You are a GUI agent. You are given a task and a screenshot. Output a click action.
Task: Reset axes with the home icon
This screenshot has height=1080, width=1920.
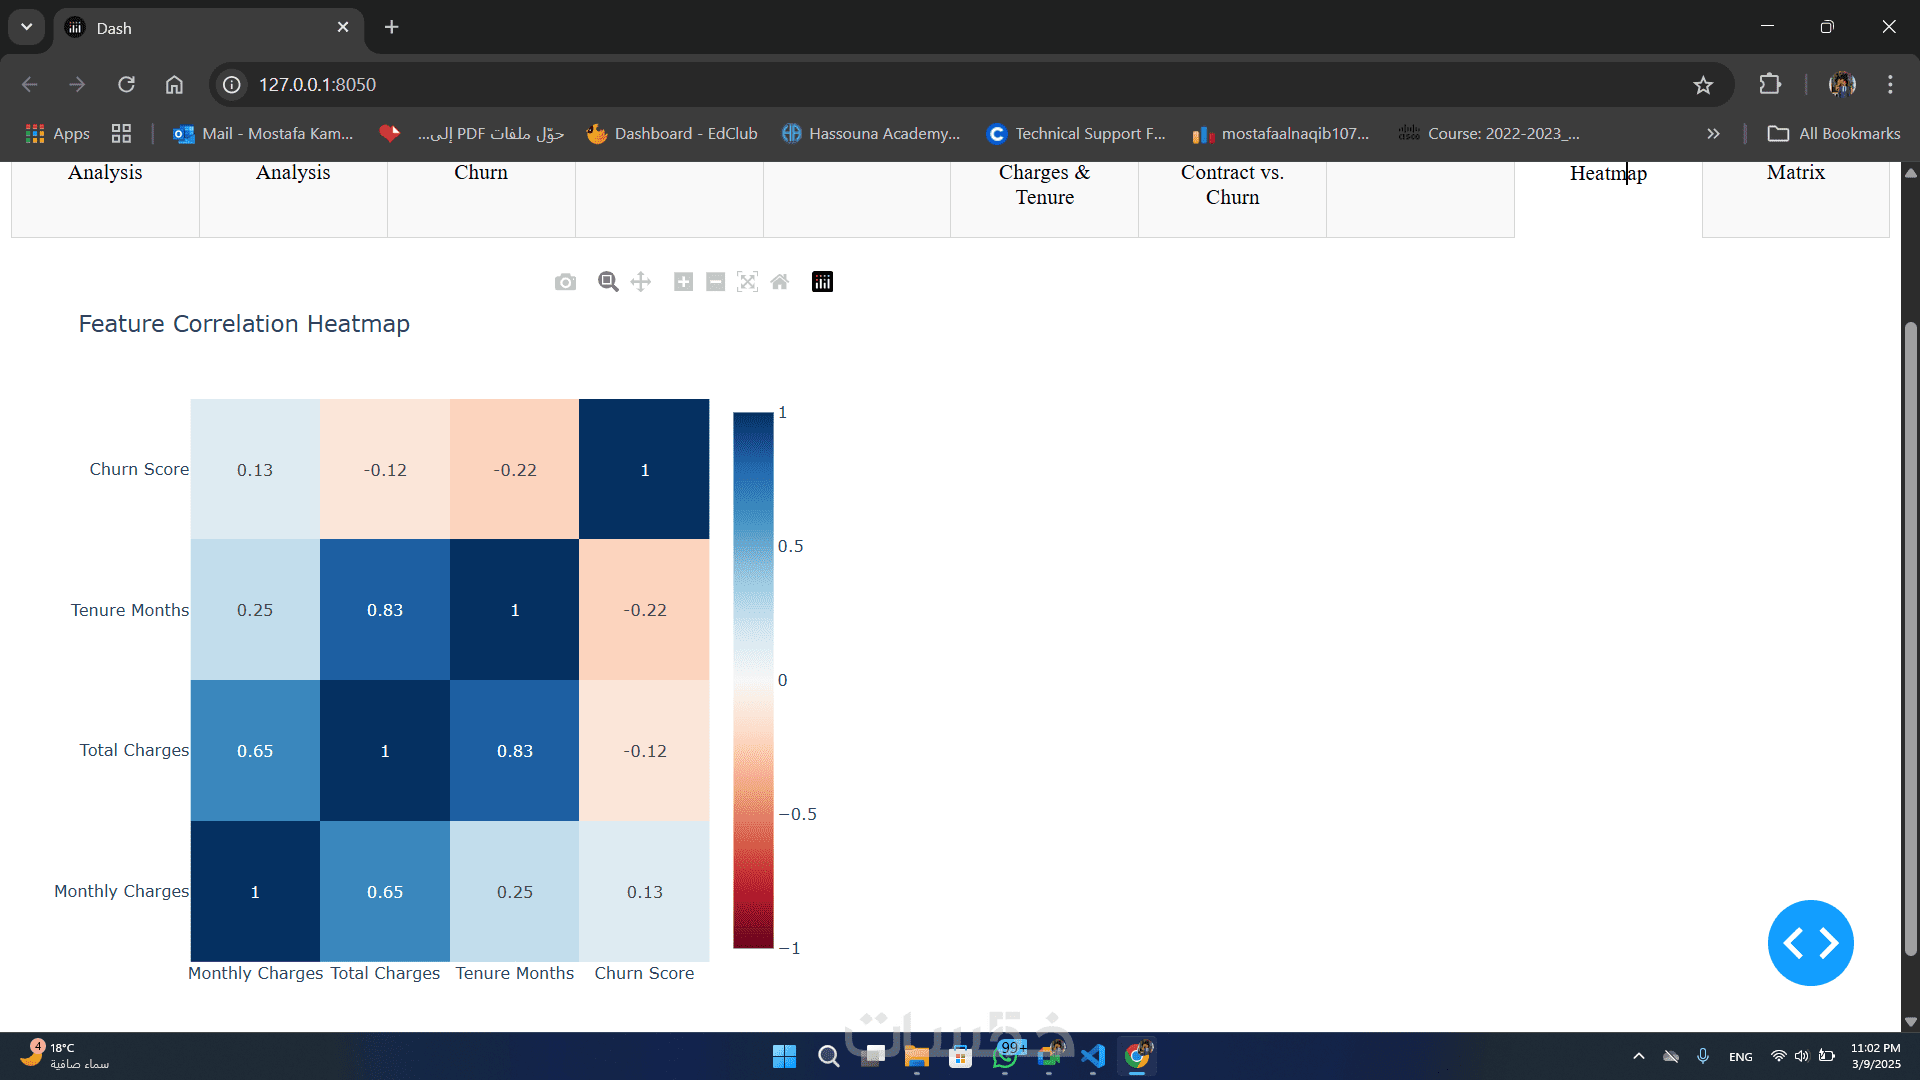point(780,282)
